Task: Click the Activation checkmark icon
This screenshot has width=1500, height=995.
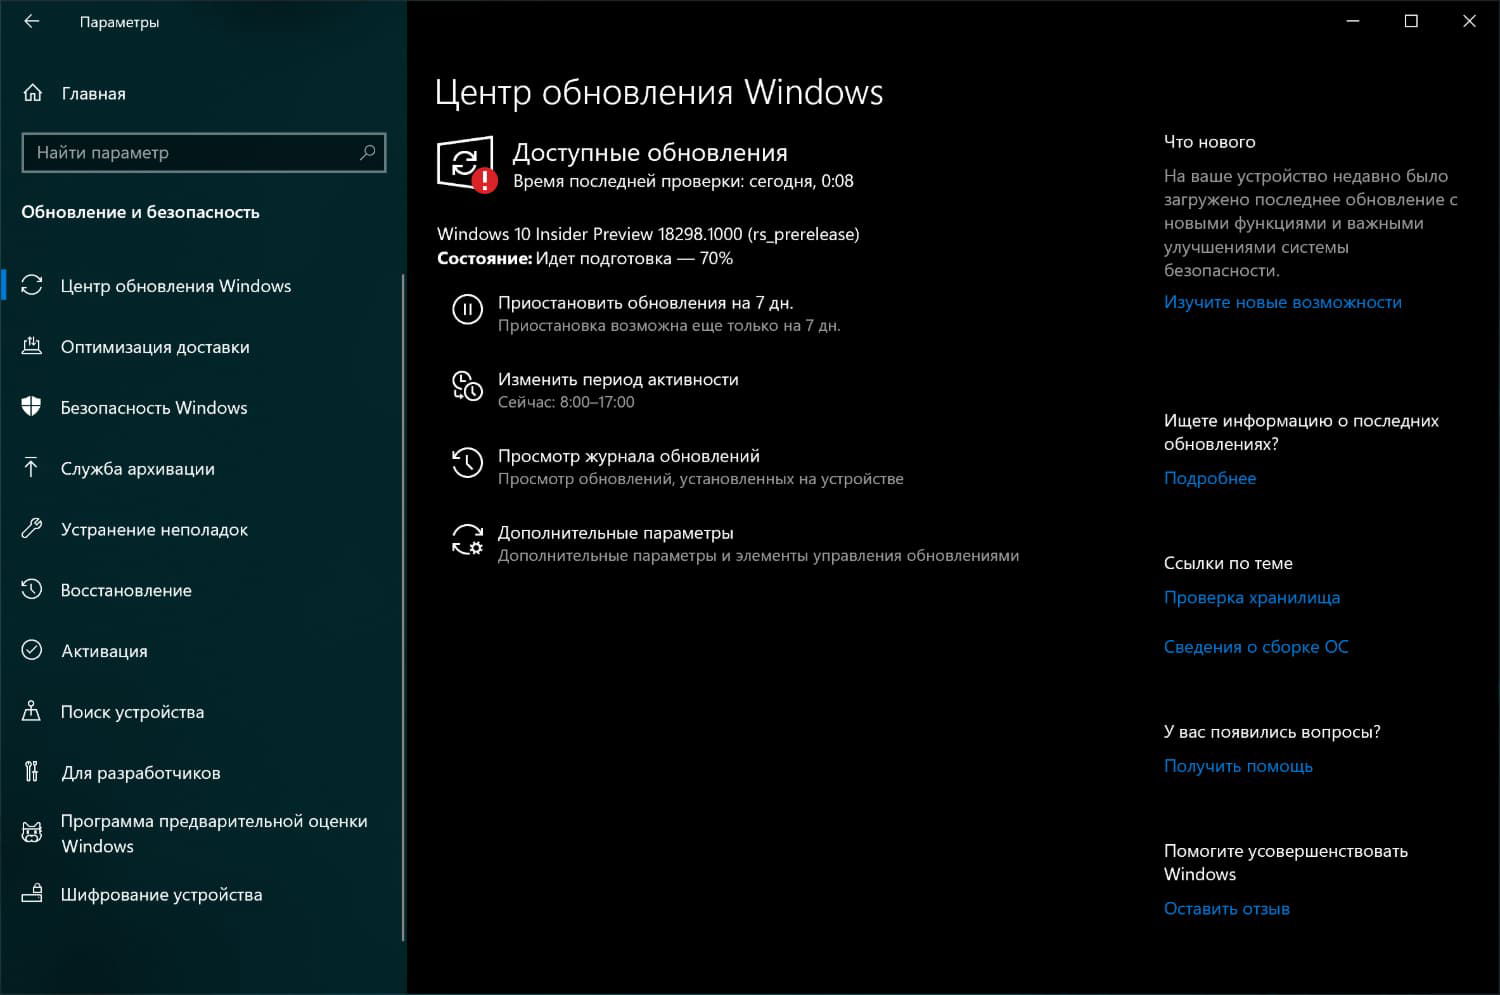Action: pos(32,650)
